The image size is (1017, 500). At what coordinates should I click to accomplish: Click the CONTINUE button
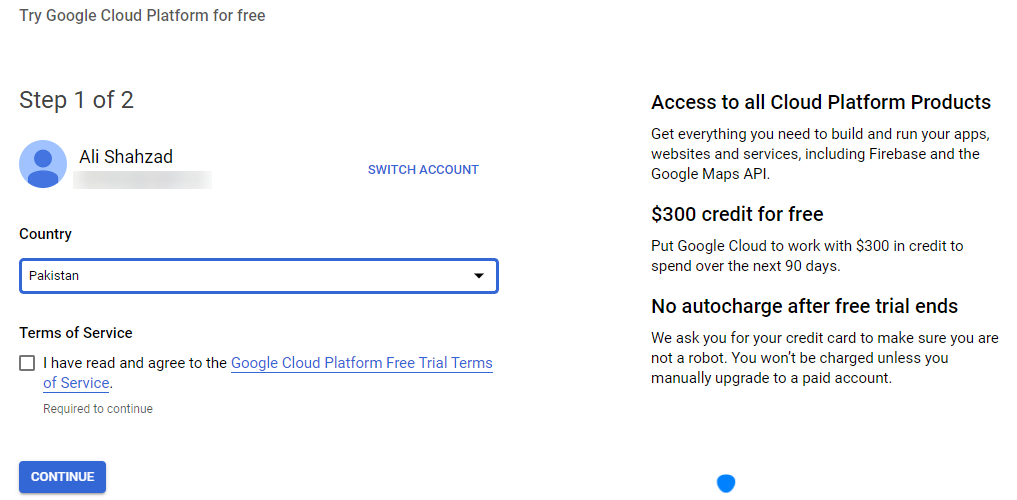(x=62, y=477)
